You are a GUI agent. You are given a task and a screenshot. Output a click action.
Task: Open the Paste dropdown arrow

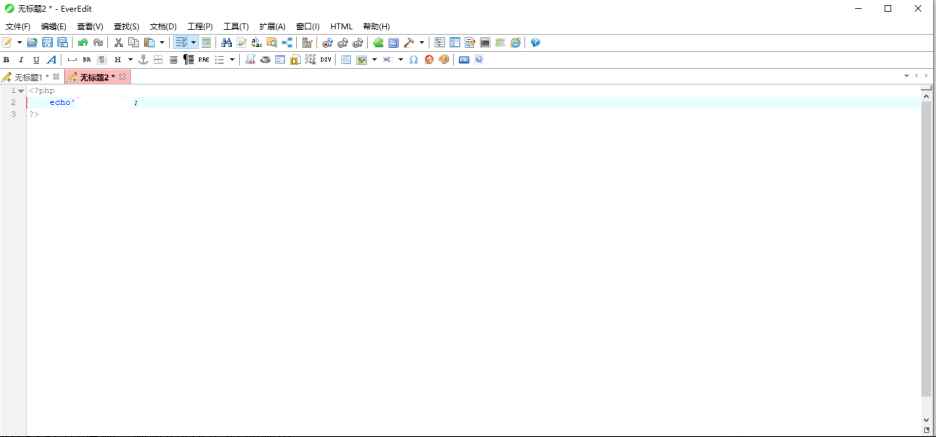point(162,43)
